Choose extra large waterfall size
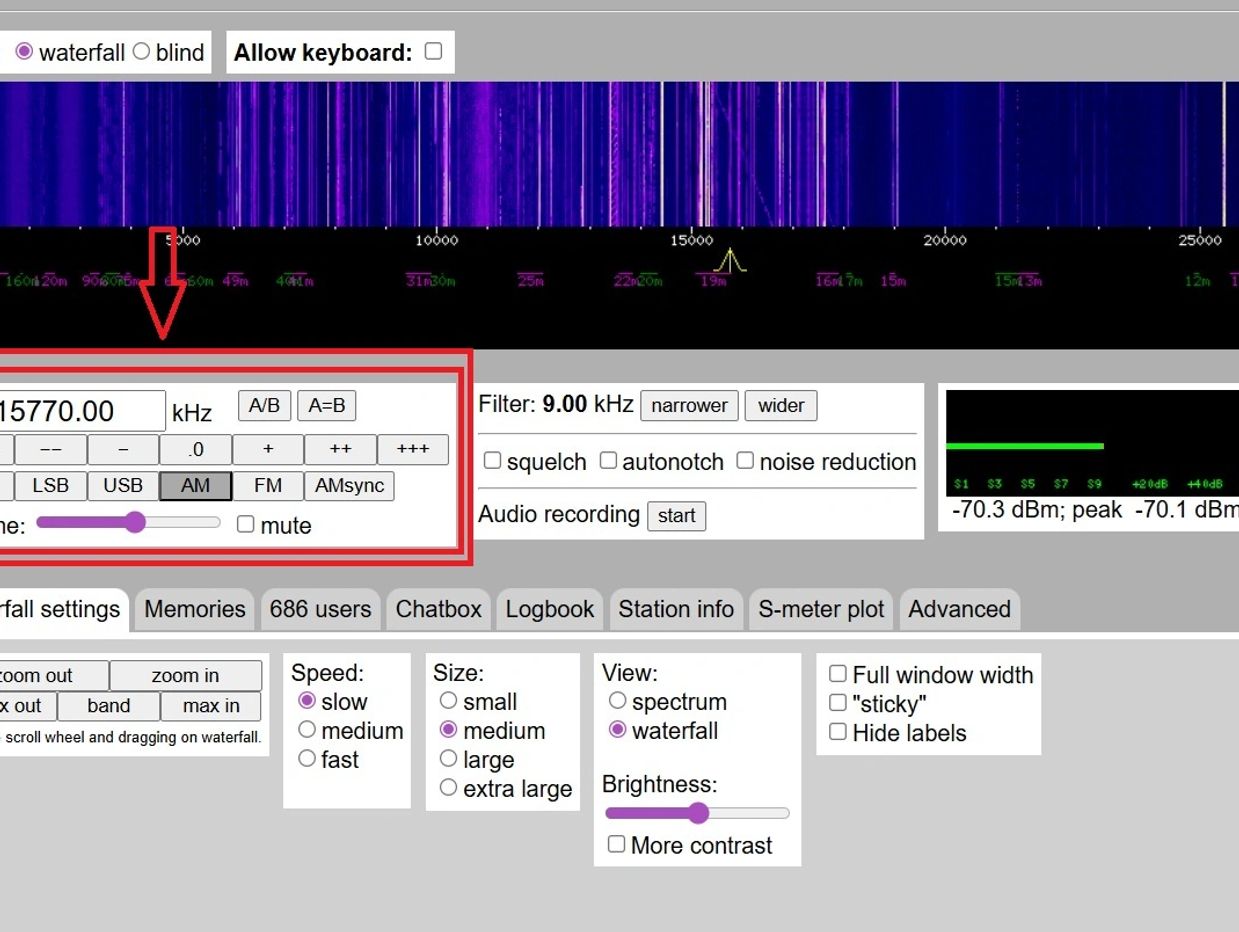This screenshot has height=932, width=1239. pyautogui.click(x=448, y=788)
